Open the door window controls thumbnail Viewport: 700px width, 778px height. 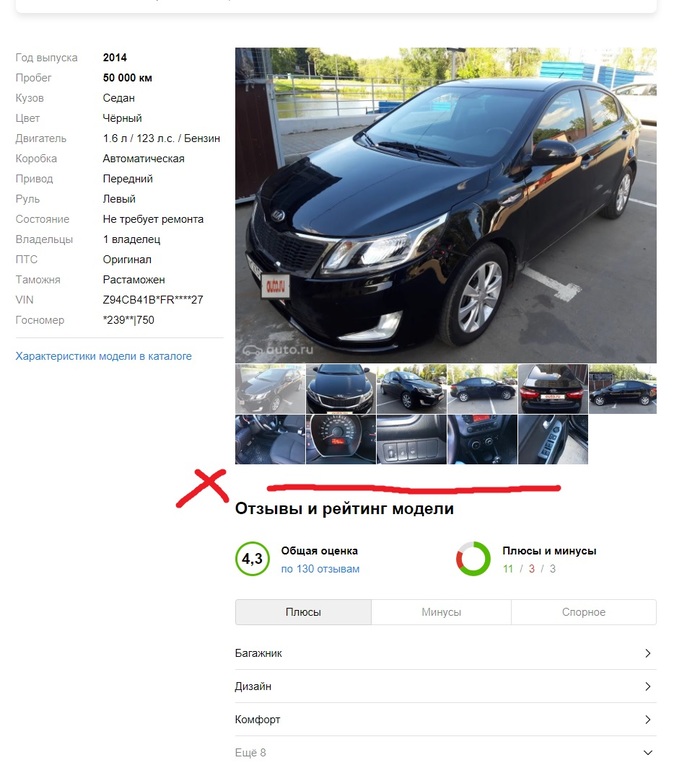pyautogui.click(x=553, y=440)
